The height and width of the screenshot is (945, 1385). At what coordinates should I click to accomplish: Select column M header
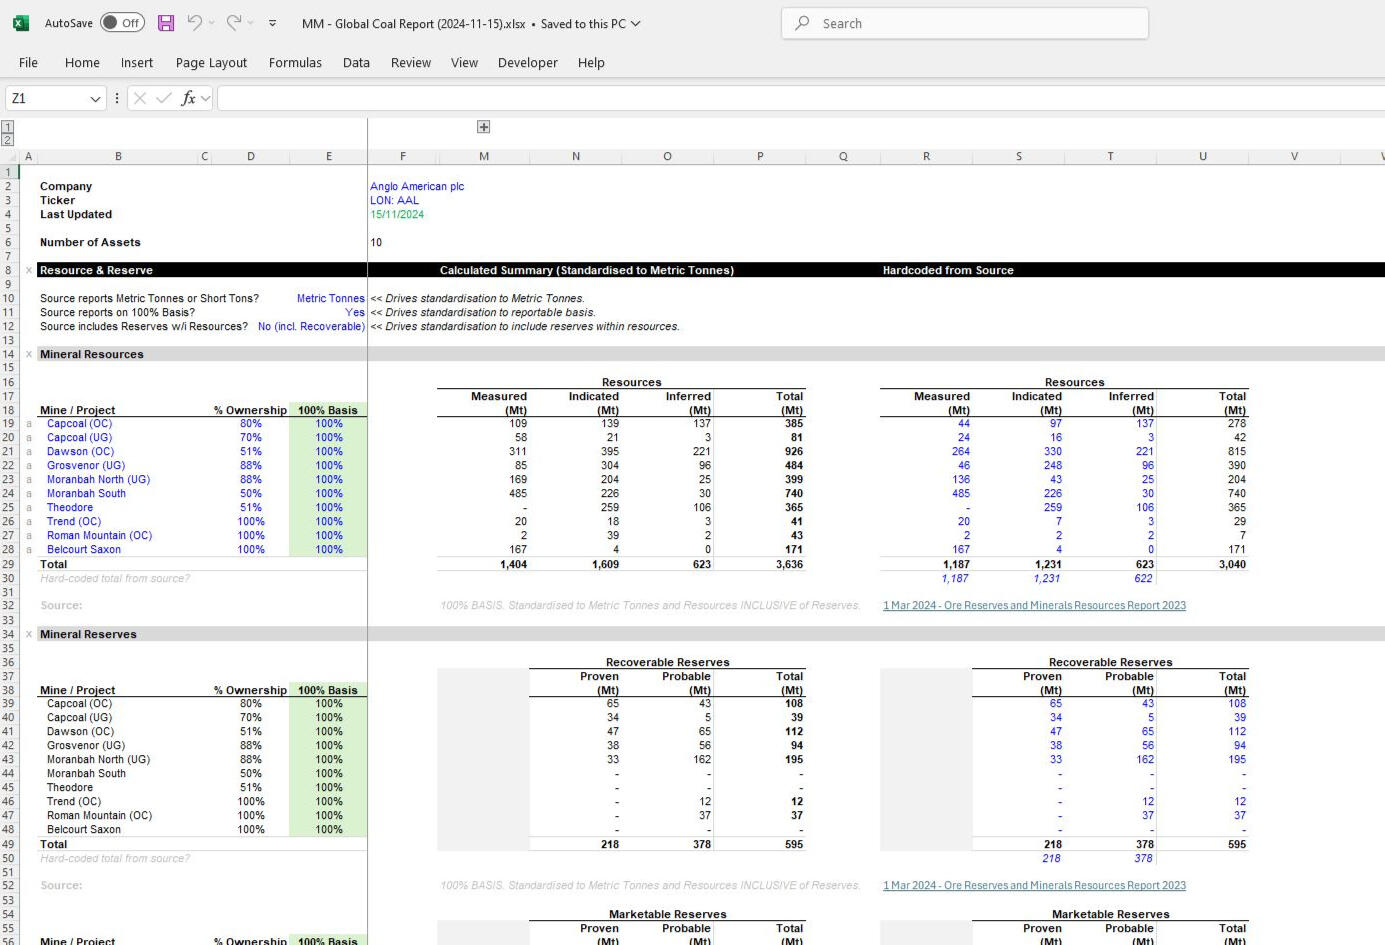(x=484, y=156)
